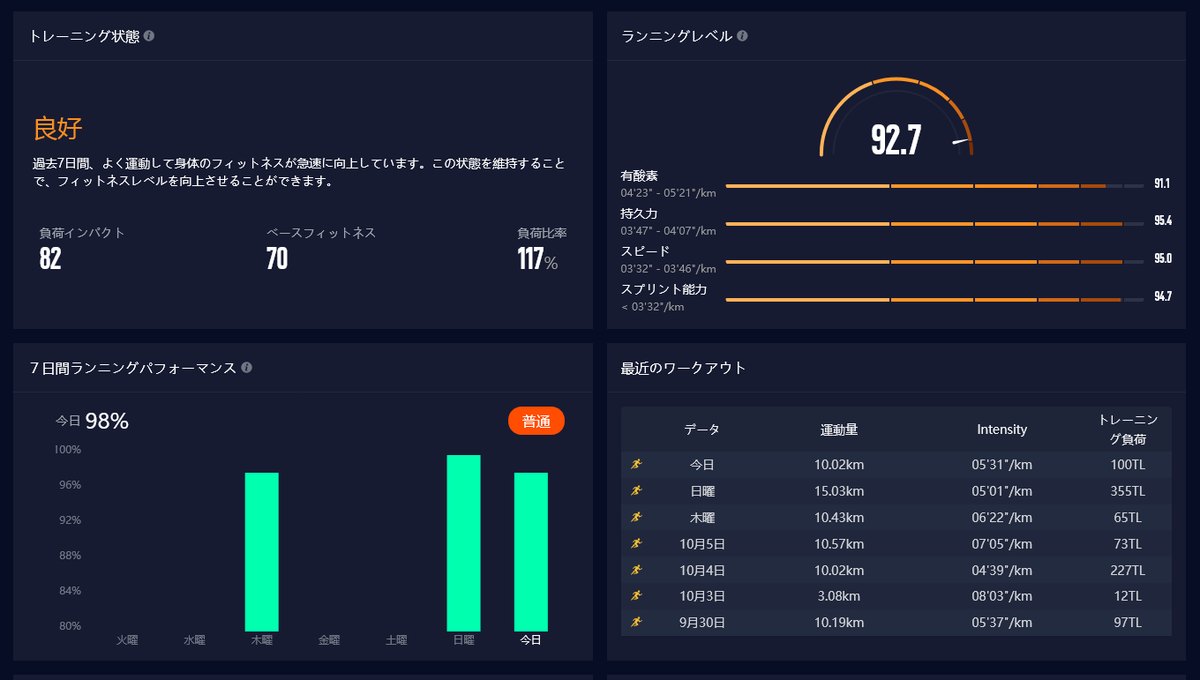Click running icon in 10月5日 row
1200x680 pixels.
point(636,543)
